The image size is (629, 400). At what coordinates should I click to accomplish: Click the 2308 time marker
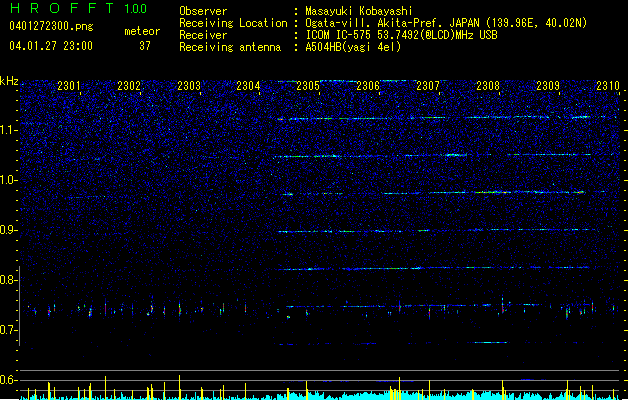488,86
